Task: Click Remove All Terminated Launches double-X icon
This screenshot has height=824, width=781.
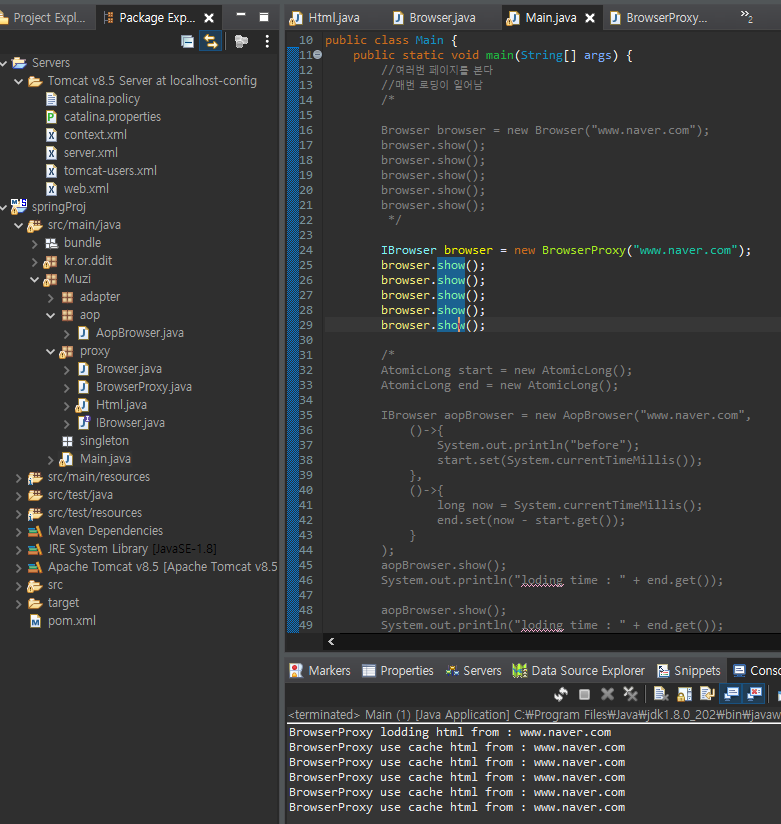Action: [630, 694]
